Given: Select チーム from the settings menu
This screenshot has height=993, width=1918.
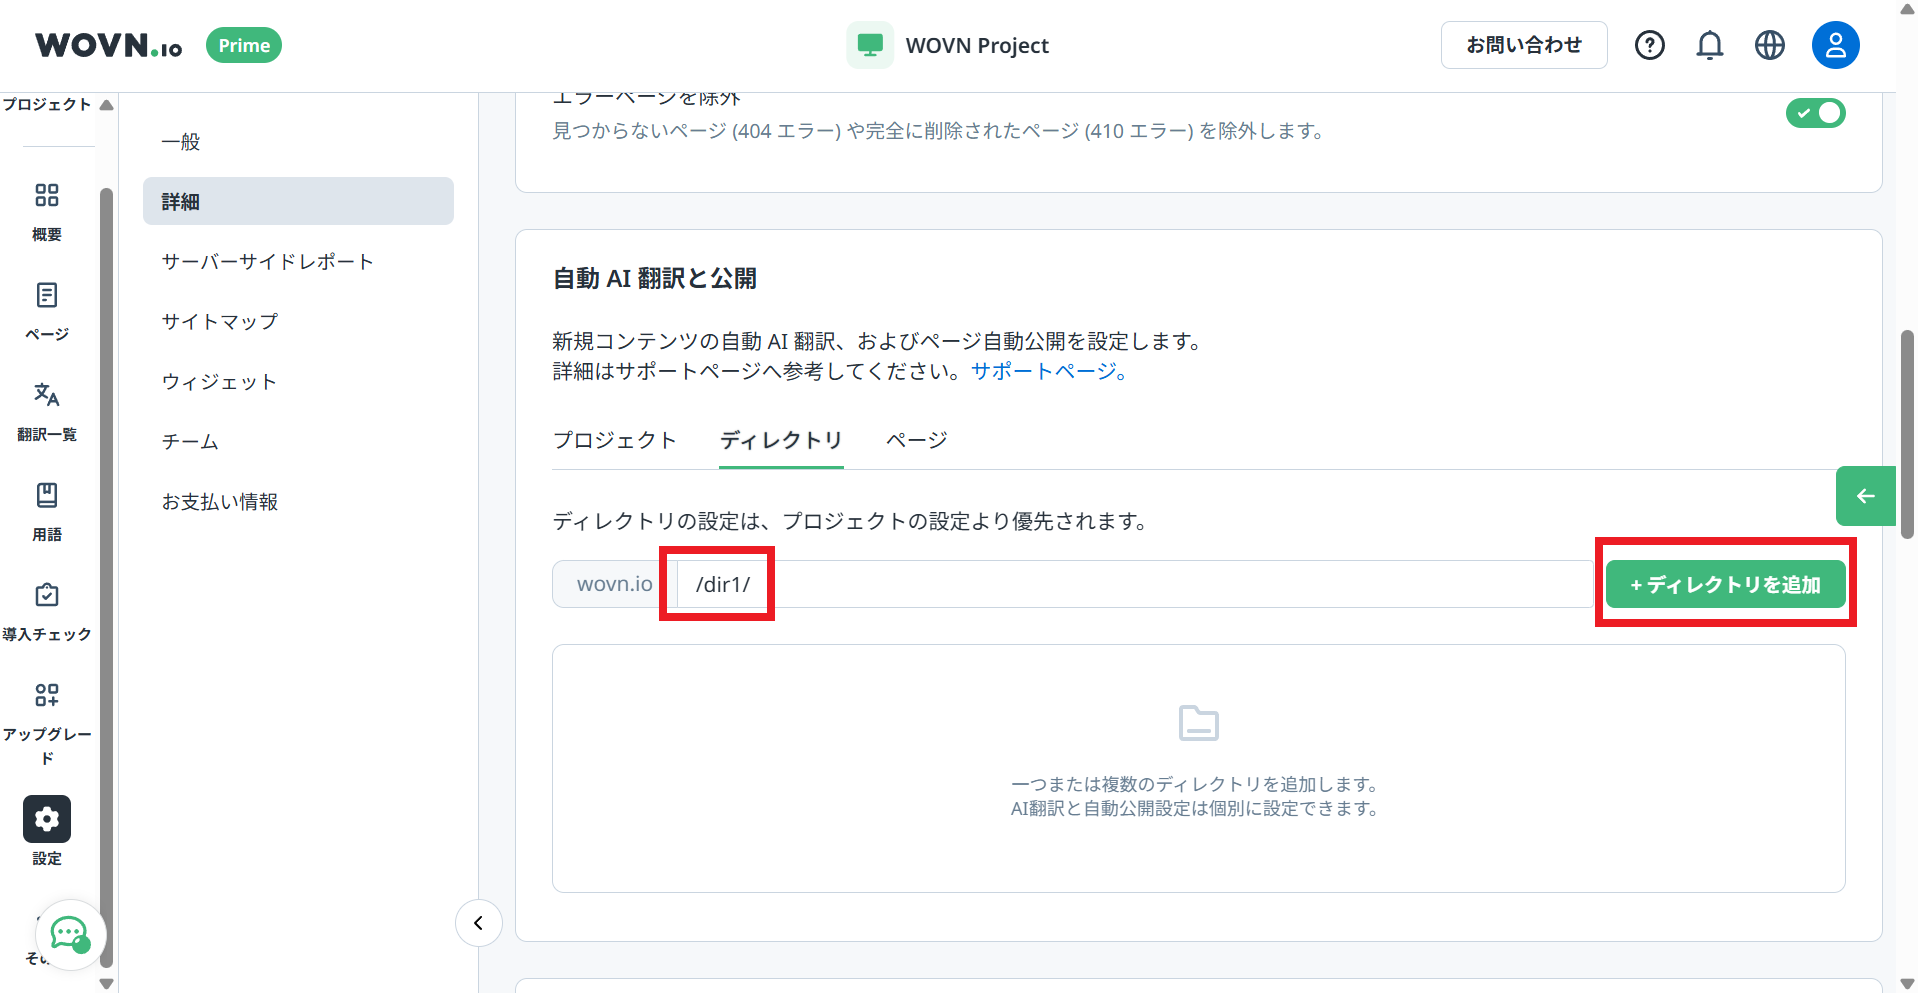Looking at the screenshot, I should pos(189,441).
